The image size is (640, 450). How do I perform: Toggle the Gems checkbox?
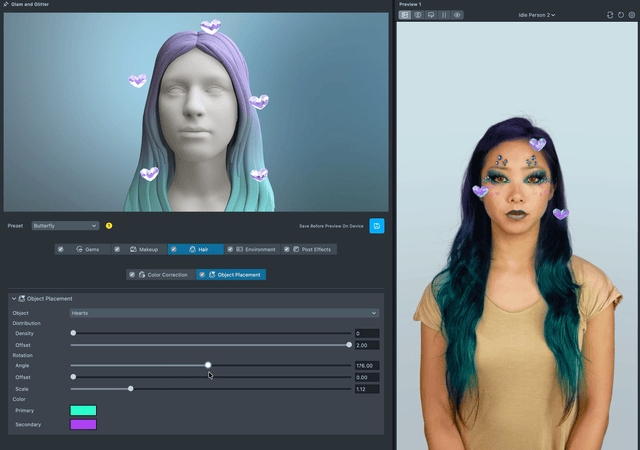pyautogui.click(x=61, y=249)
